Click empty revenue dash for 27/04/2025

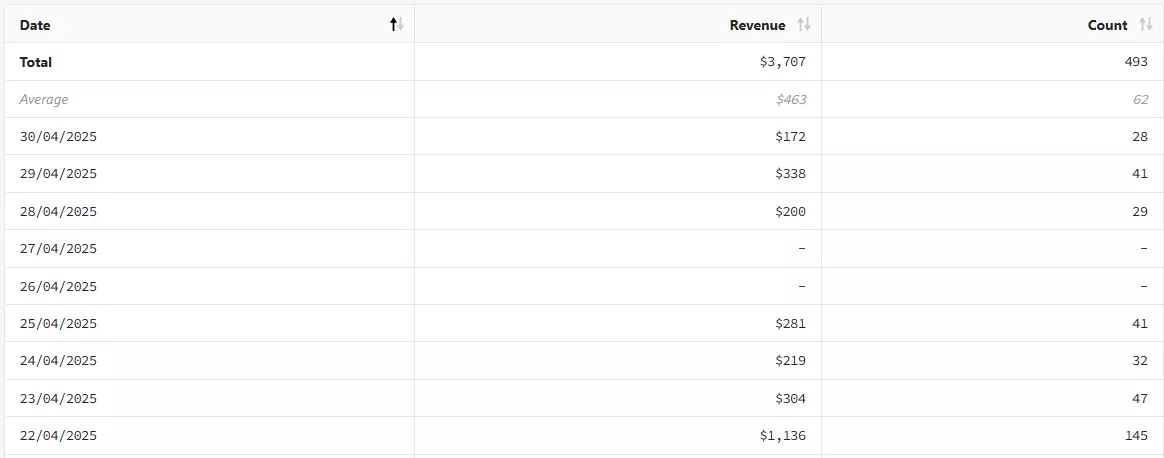pos(802,249)
